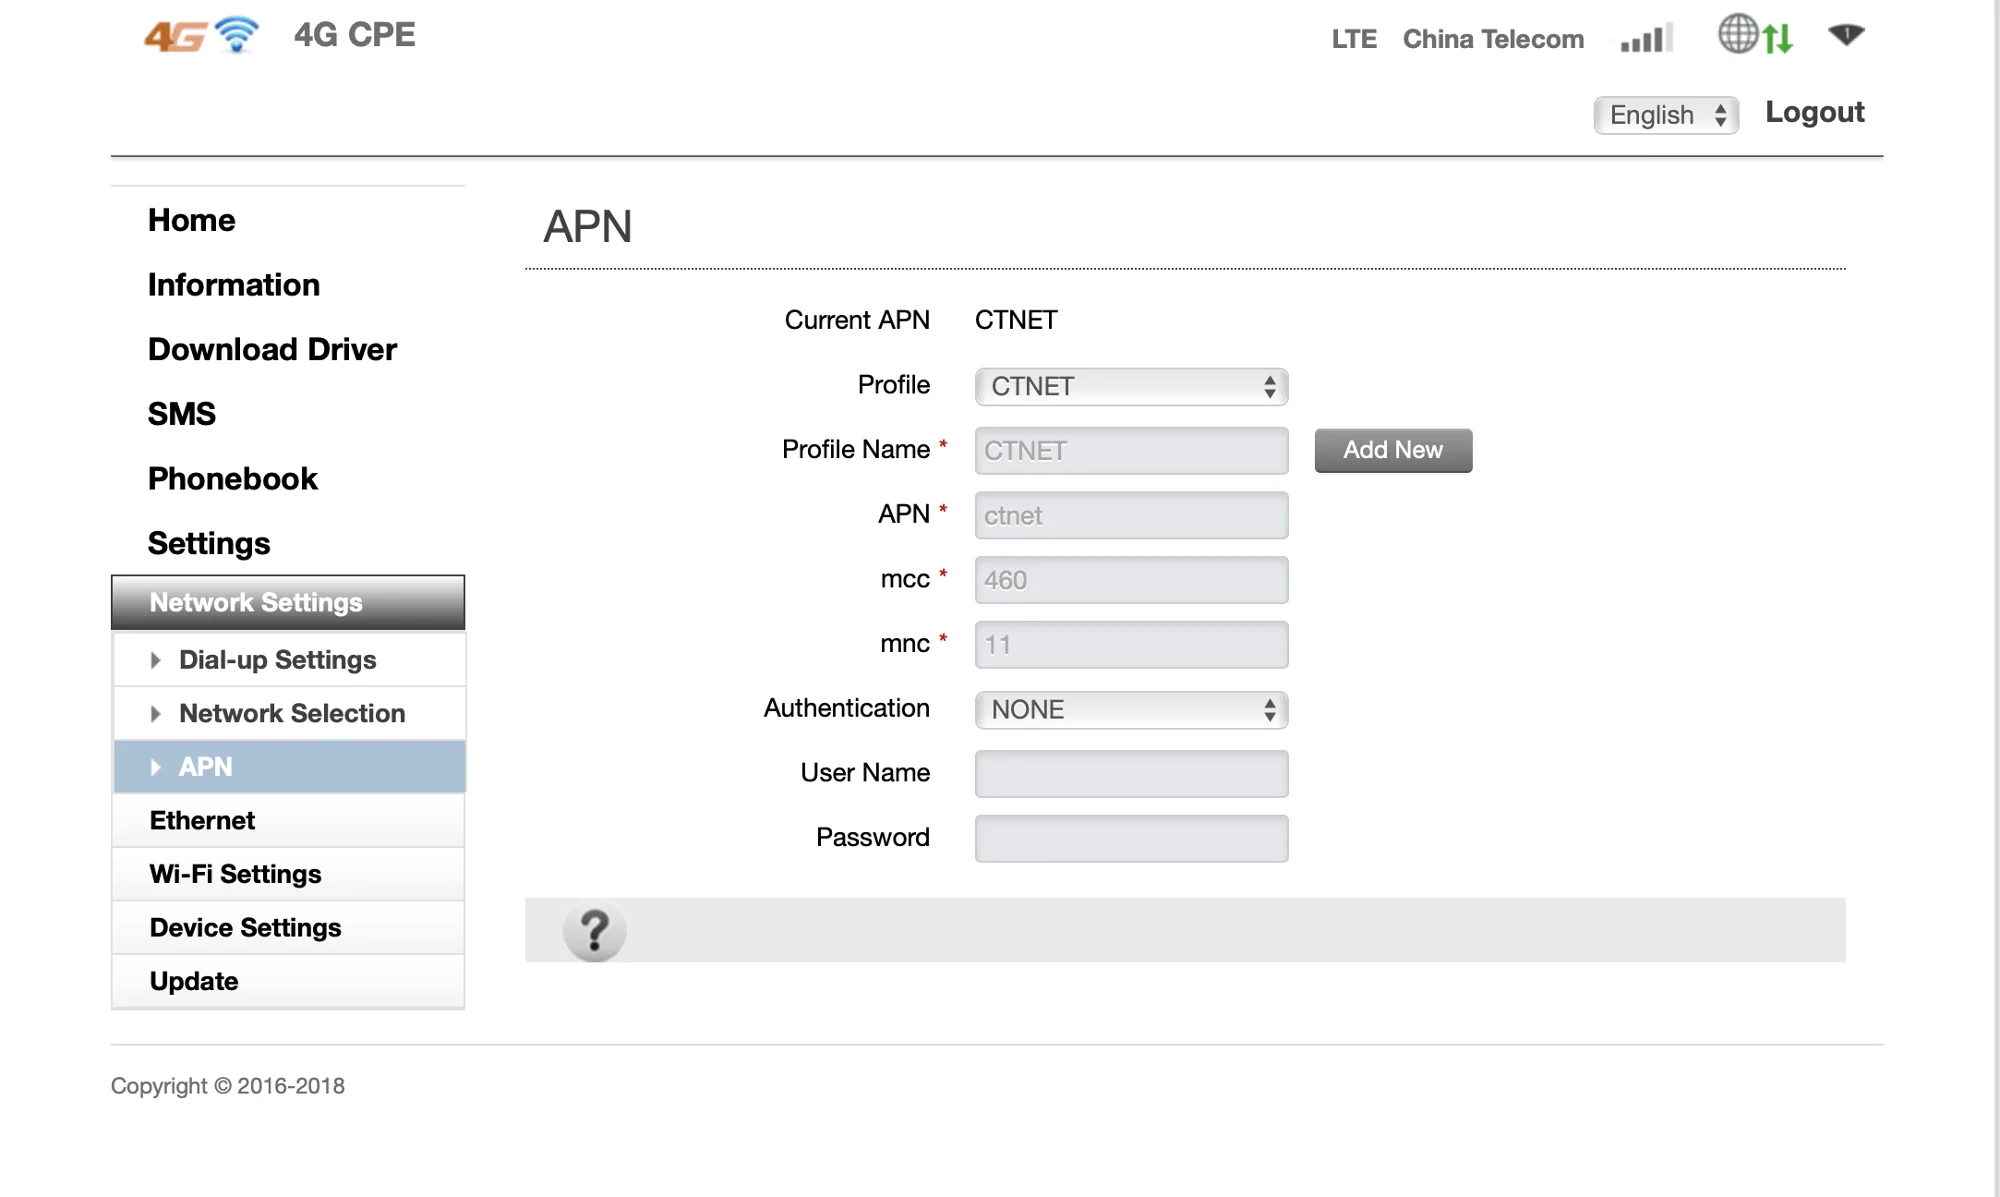Click the Wi-Fi status icon in header
2000x1197 pixels.
tap(1846, 35)
